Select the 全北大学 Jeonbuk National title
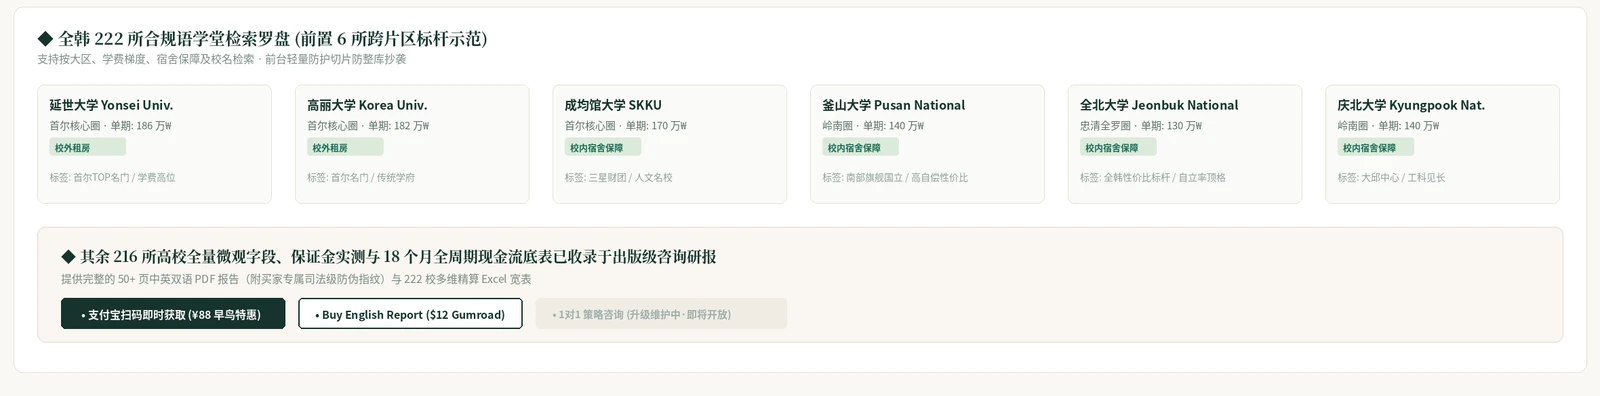 [x=1159, y=105]
